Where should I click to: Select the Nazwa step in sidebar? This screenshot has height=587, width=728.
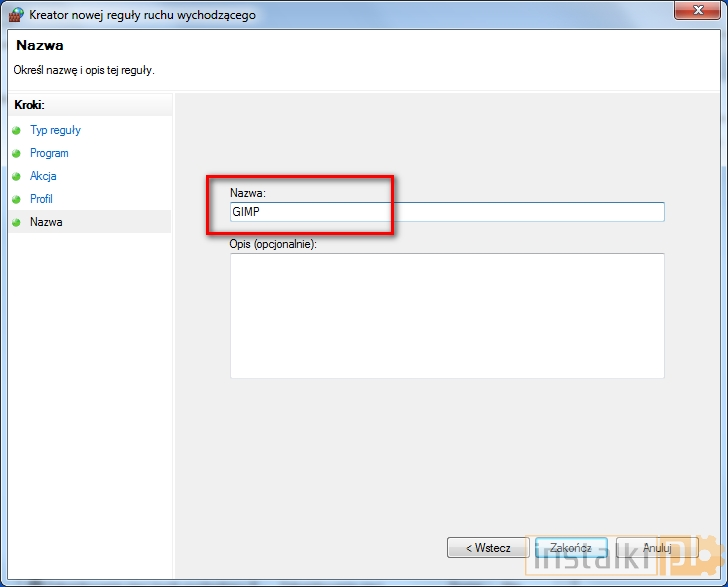(x=90, y=222)
